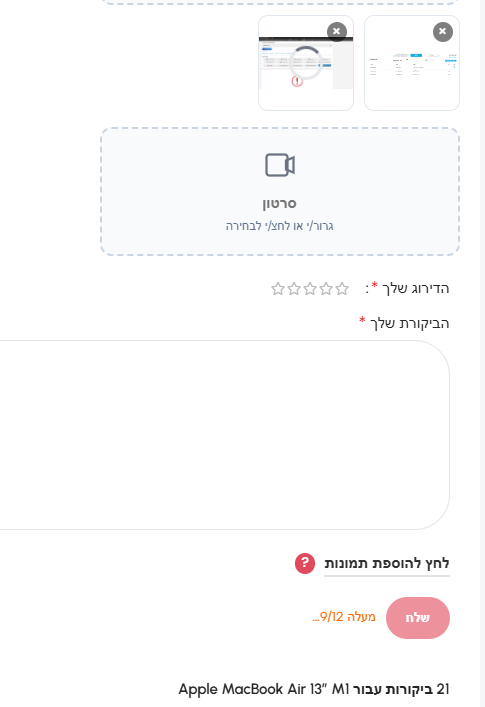Click the red question mark help icon
This screenshot has width=485, height=707.
point(305,563)
